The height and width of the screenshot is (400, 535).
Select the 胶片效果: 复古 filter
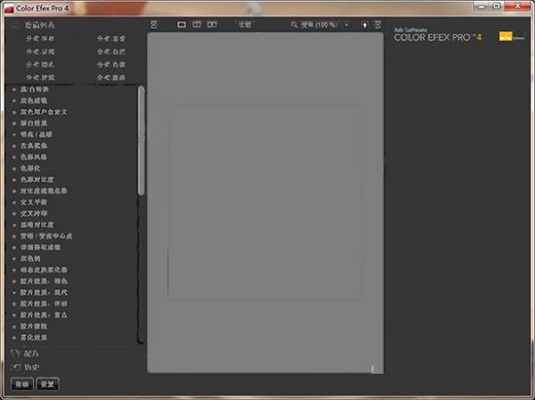point(44,315)
